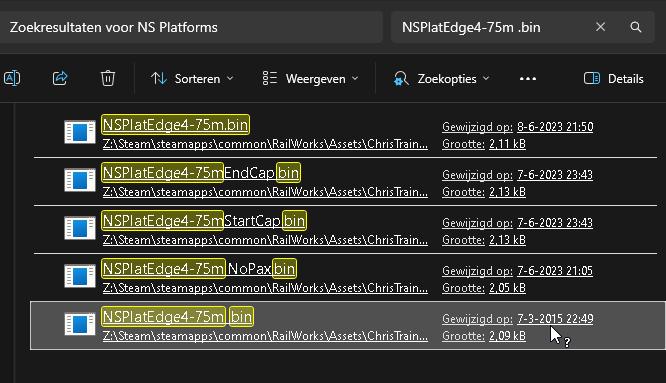Viewport: 666px width, 383px height.
Task: Click file icon of NSPlatEdge4-75mEndCap.bin
Action: [x=80, y=180]
